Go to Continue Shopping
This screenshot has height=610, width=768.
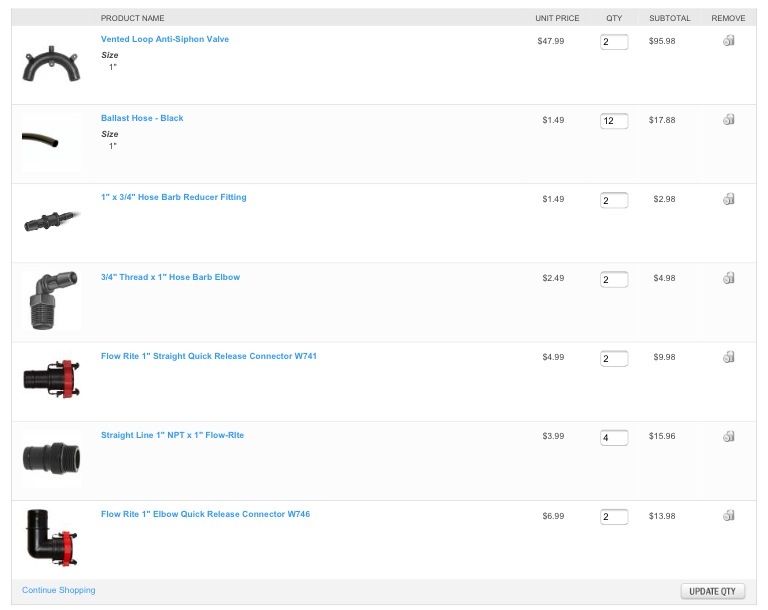[x=59, y=590]
